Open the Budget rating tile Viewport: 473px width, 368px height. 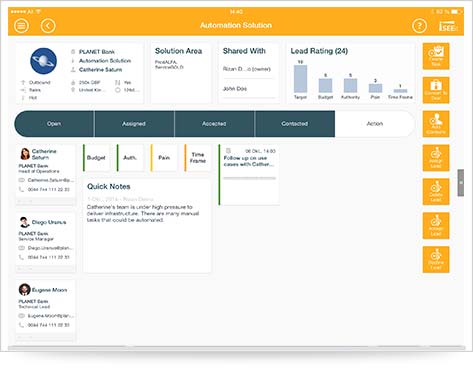(96, 158)
